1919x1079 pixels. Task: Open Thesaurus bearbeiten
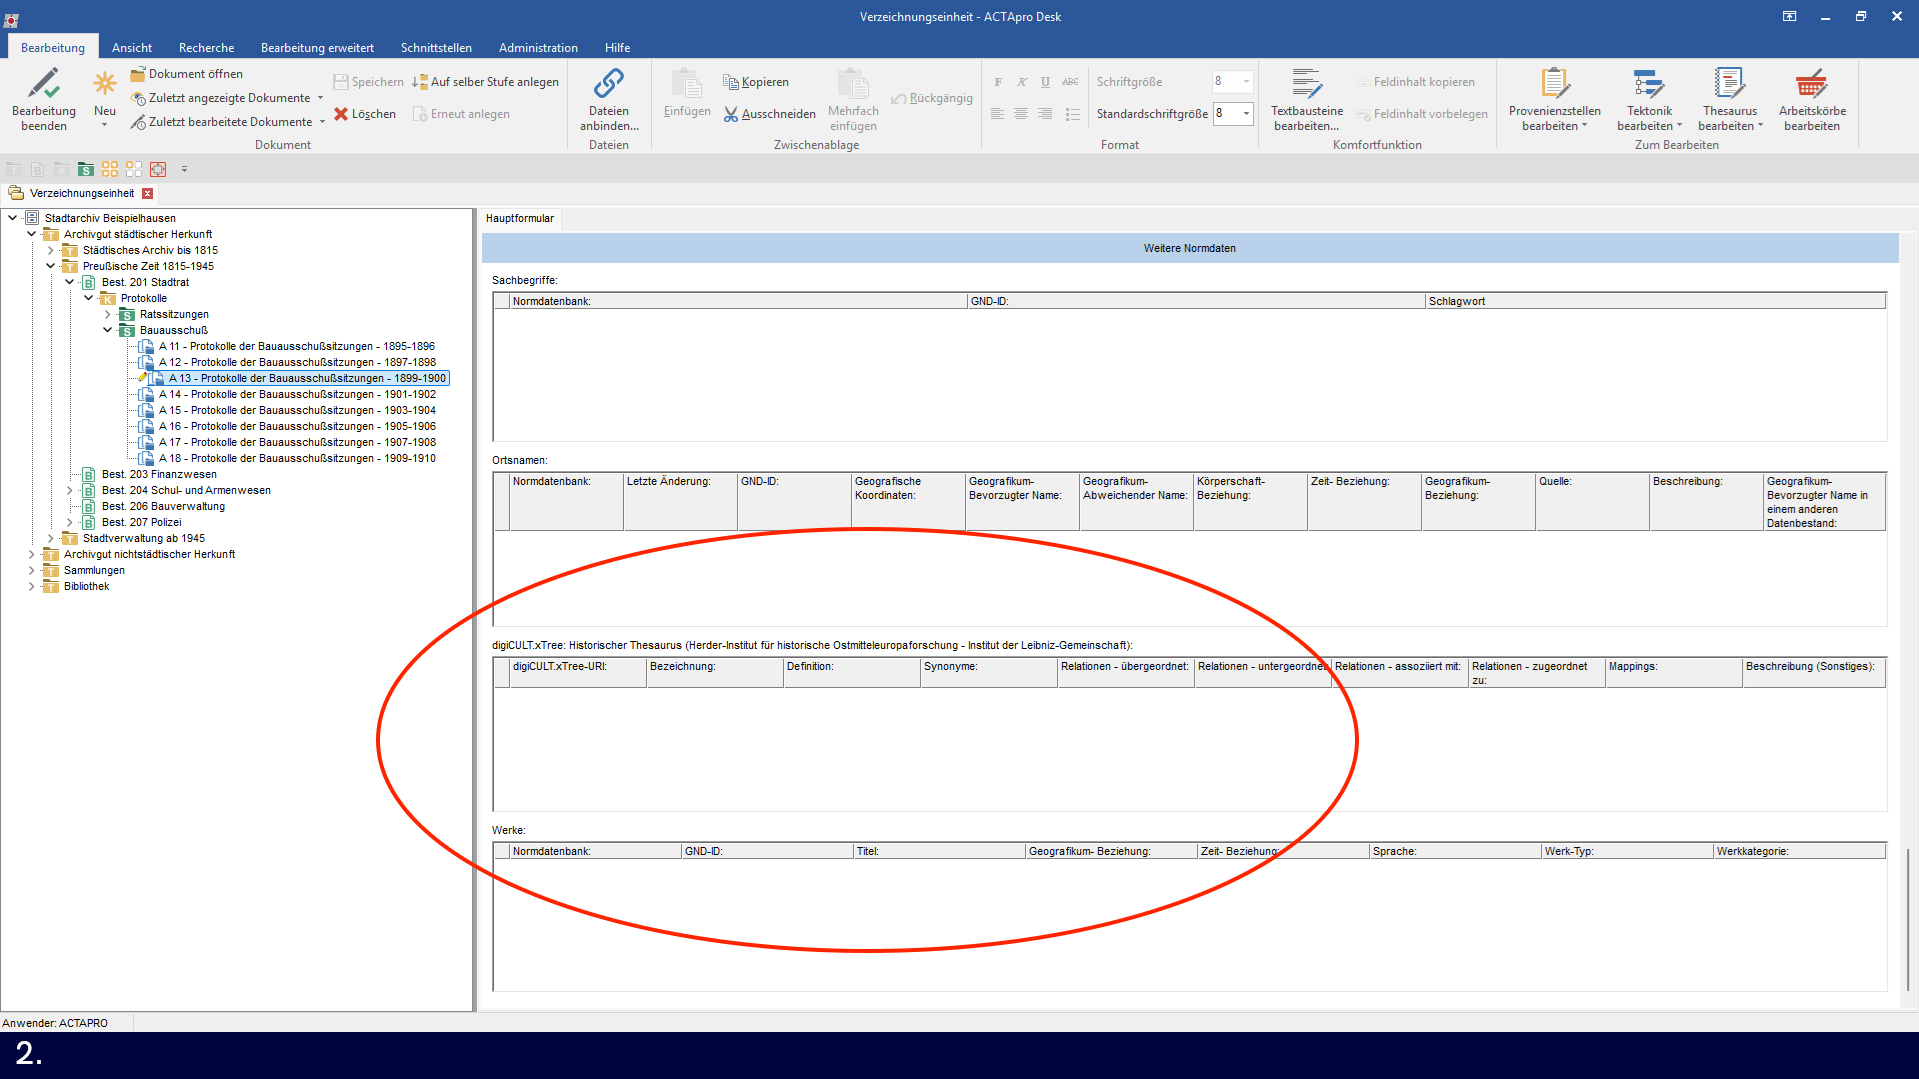[x=1730, y=99]
